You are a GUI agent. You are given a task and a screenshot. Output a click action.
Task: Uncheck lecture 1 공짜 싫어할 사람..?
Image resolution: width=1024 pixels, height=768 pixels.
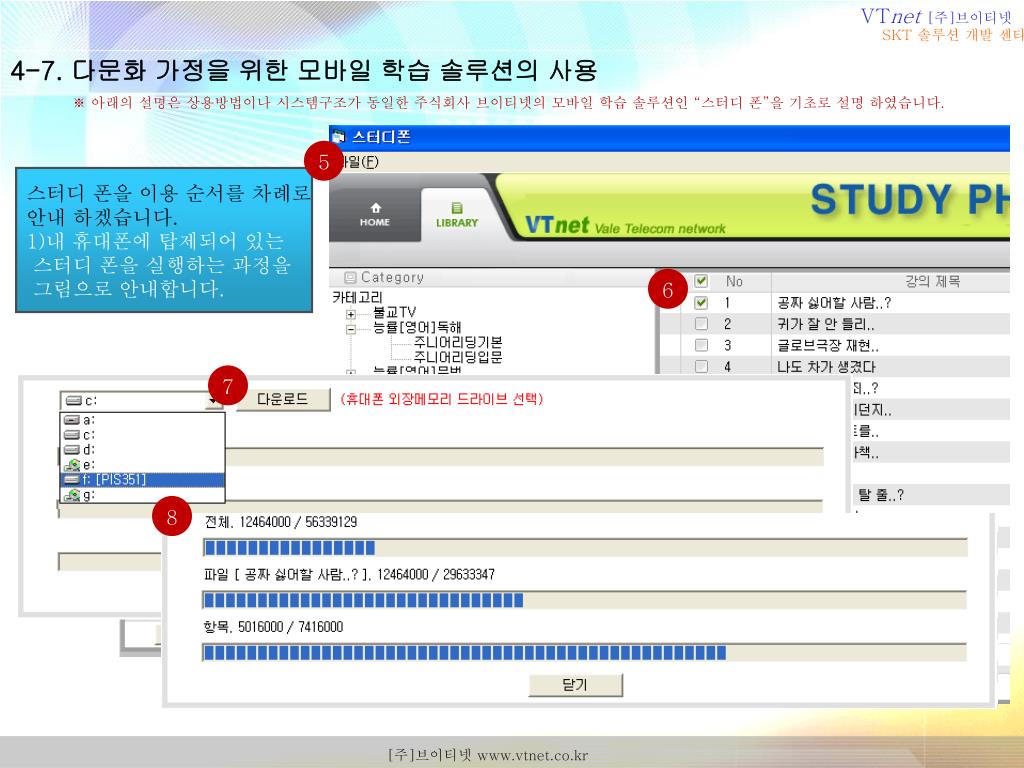701,302
